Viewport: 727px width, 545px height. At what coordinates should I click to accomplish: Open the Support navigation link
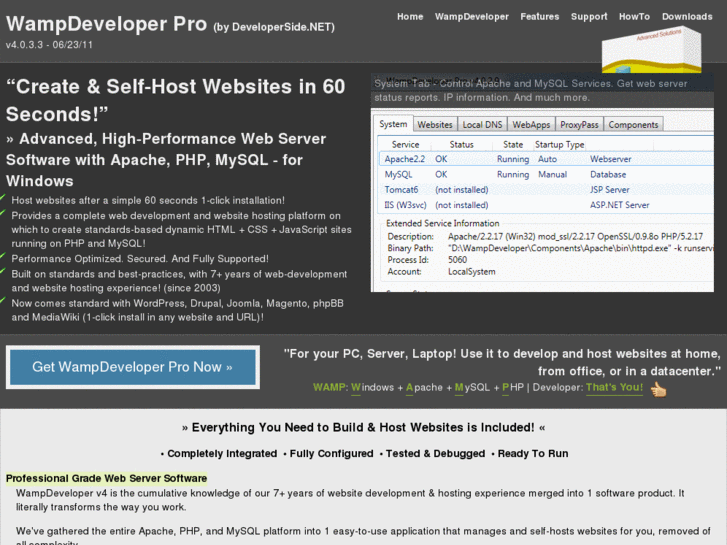click(589, 17)
